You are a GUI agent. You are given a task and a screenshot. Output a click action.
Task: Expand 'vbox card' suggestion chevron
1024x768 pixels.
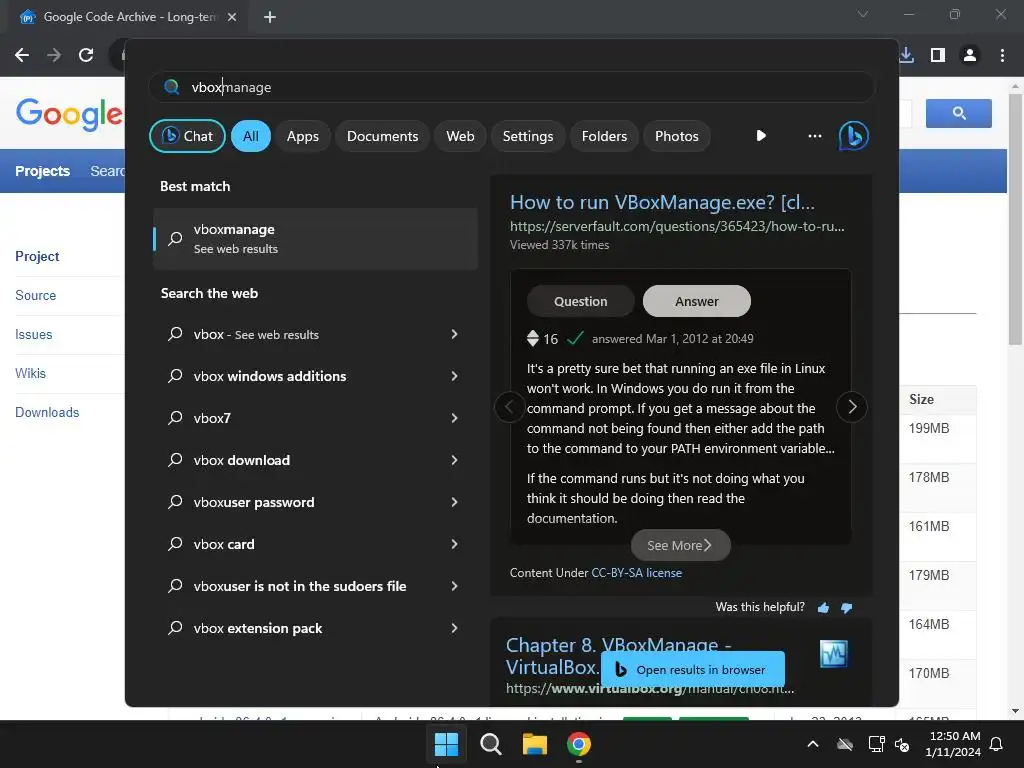click(x=455, y=544)
